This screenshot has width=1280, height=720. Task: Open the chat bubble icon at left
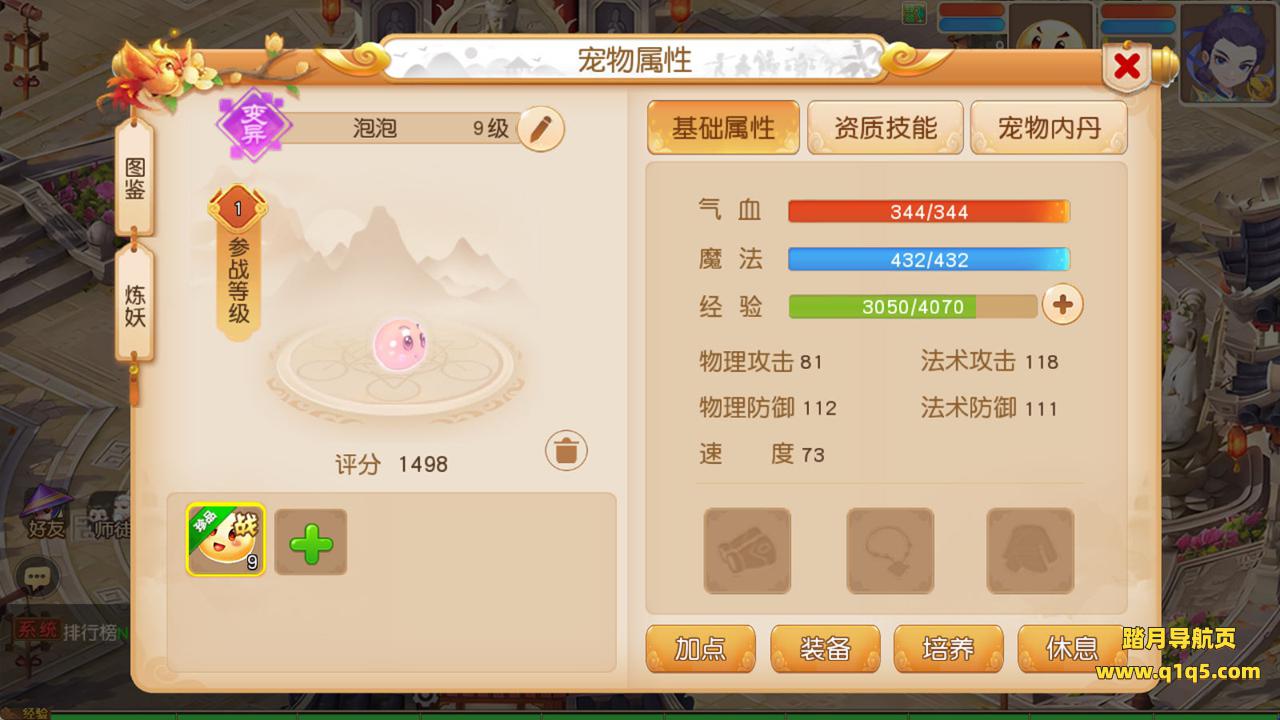pyautogui.click(x=38, y=577)
